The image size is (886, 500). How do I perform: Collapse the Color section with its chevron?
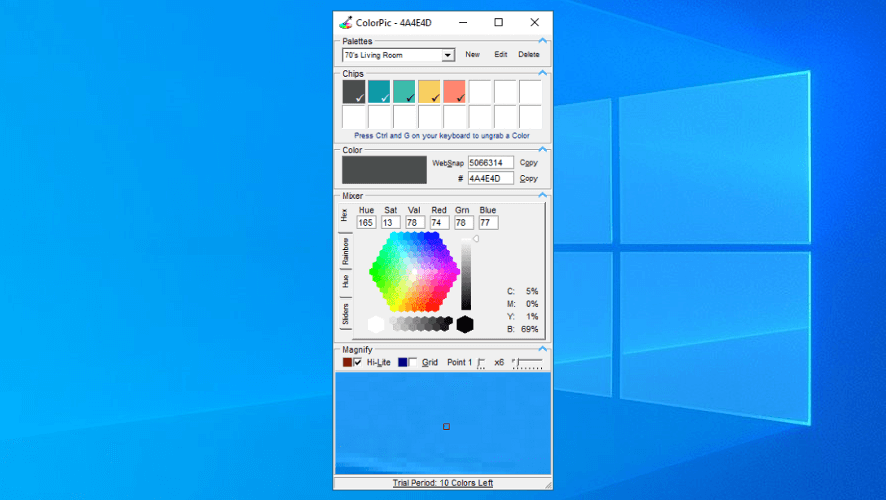[x=542, y=150]
